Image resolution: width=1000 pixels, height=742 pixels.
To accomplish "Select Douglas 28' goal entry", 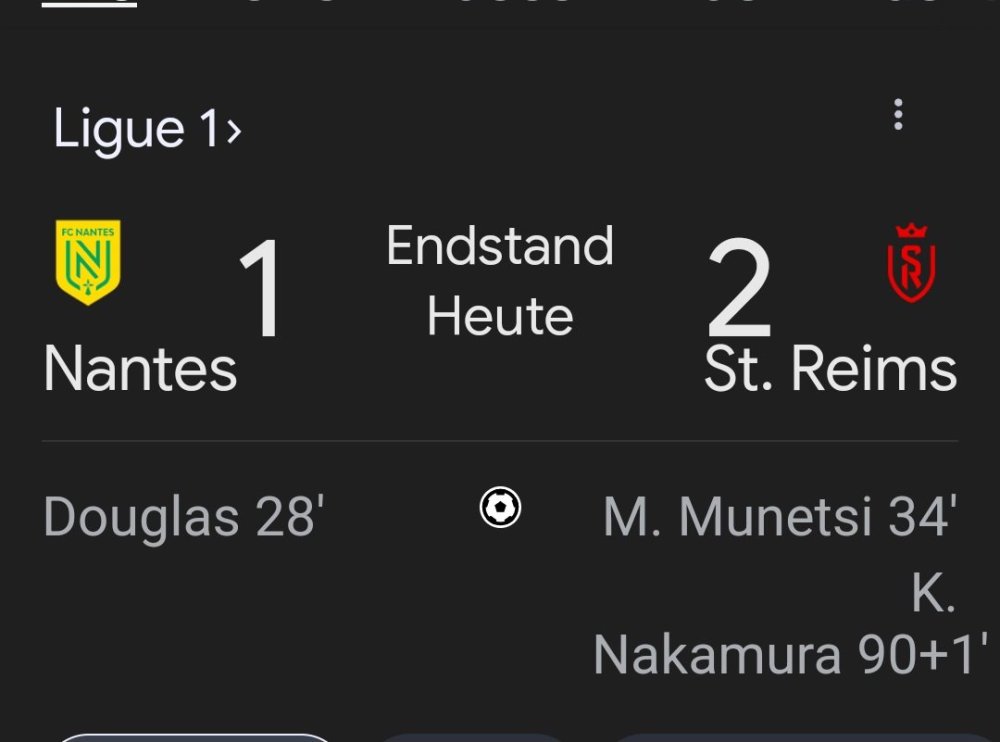I will pos(184,517).
